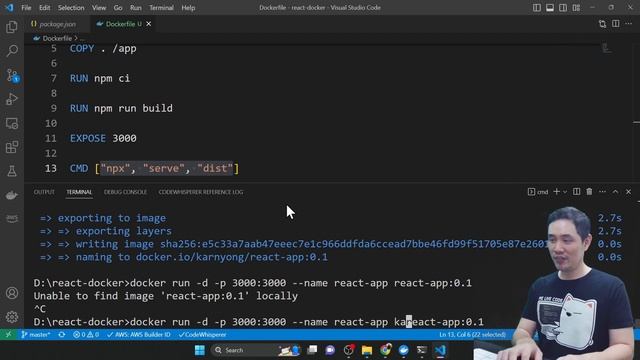This screenshot has width=640, height=360.
Task: Click AWS Builder ID status item
Action: pyautogui.click(x=139, y=335)
